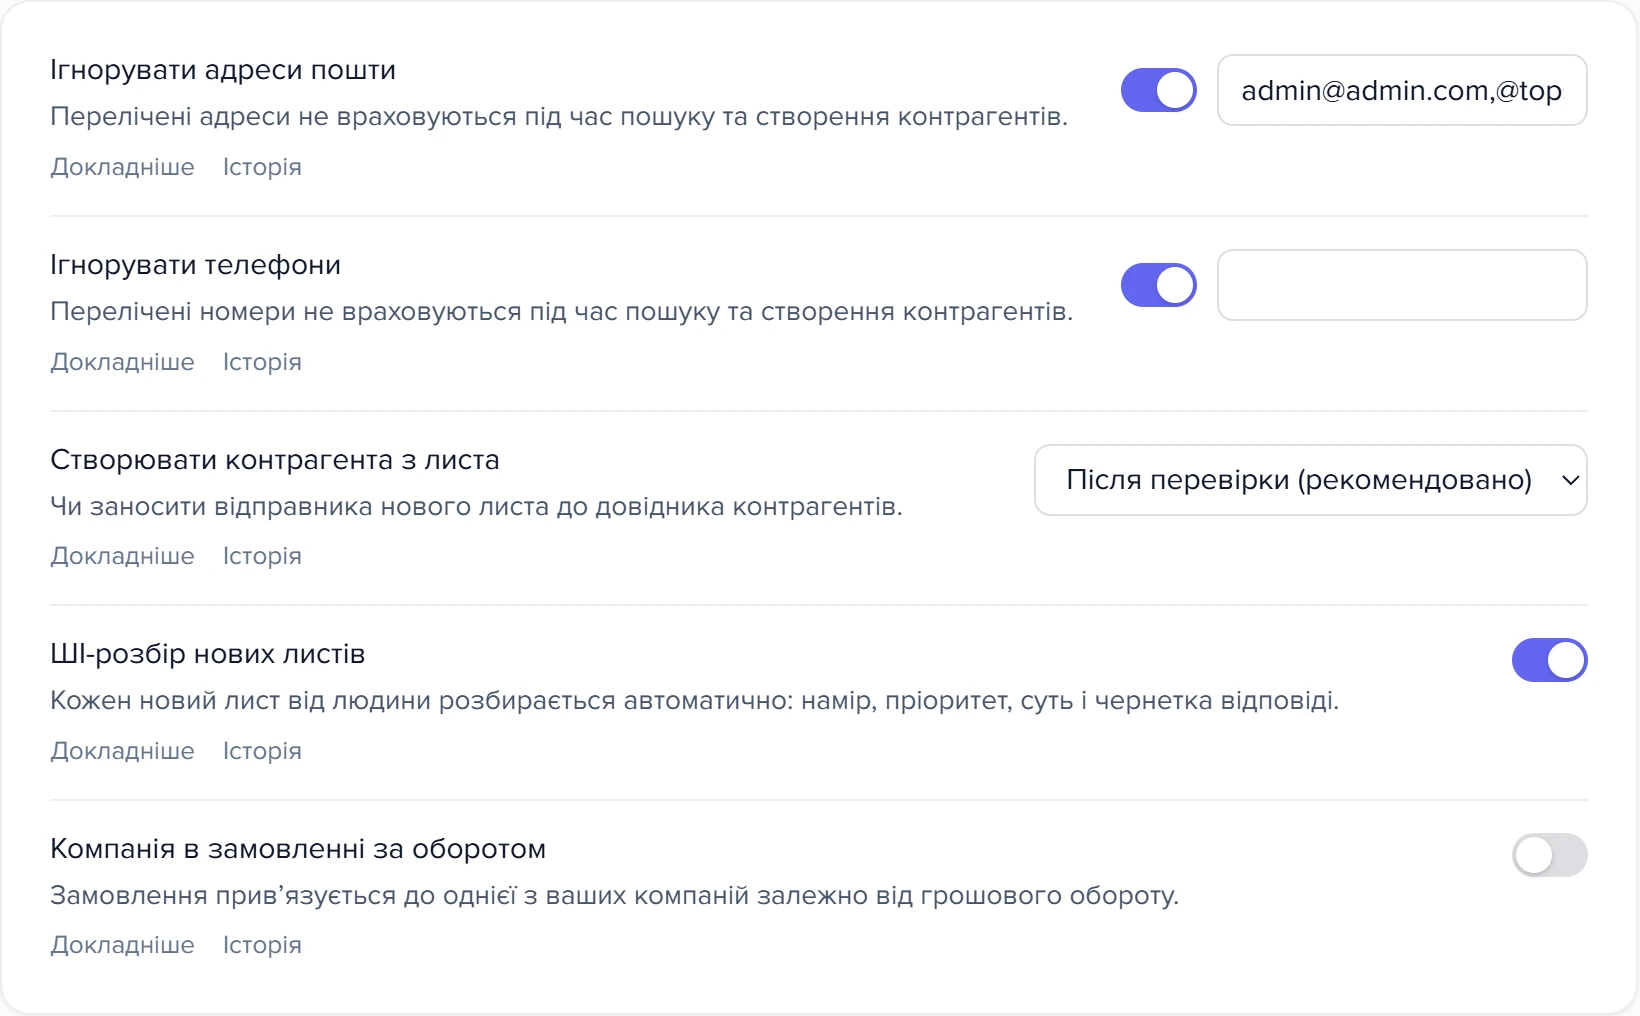Click the 'ШІ-розбір нових листів' heading
This screenshot has width=1640, height=1016.
coord(207,654)
